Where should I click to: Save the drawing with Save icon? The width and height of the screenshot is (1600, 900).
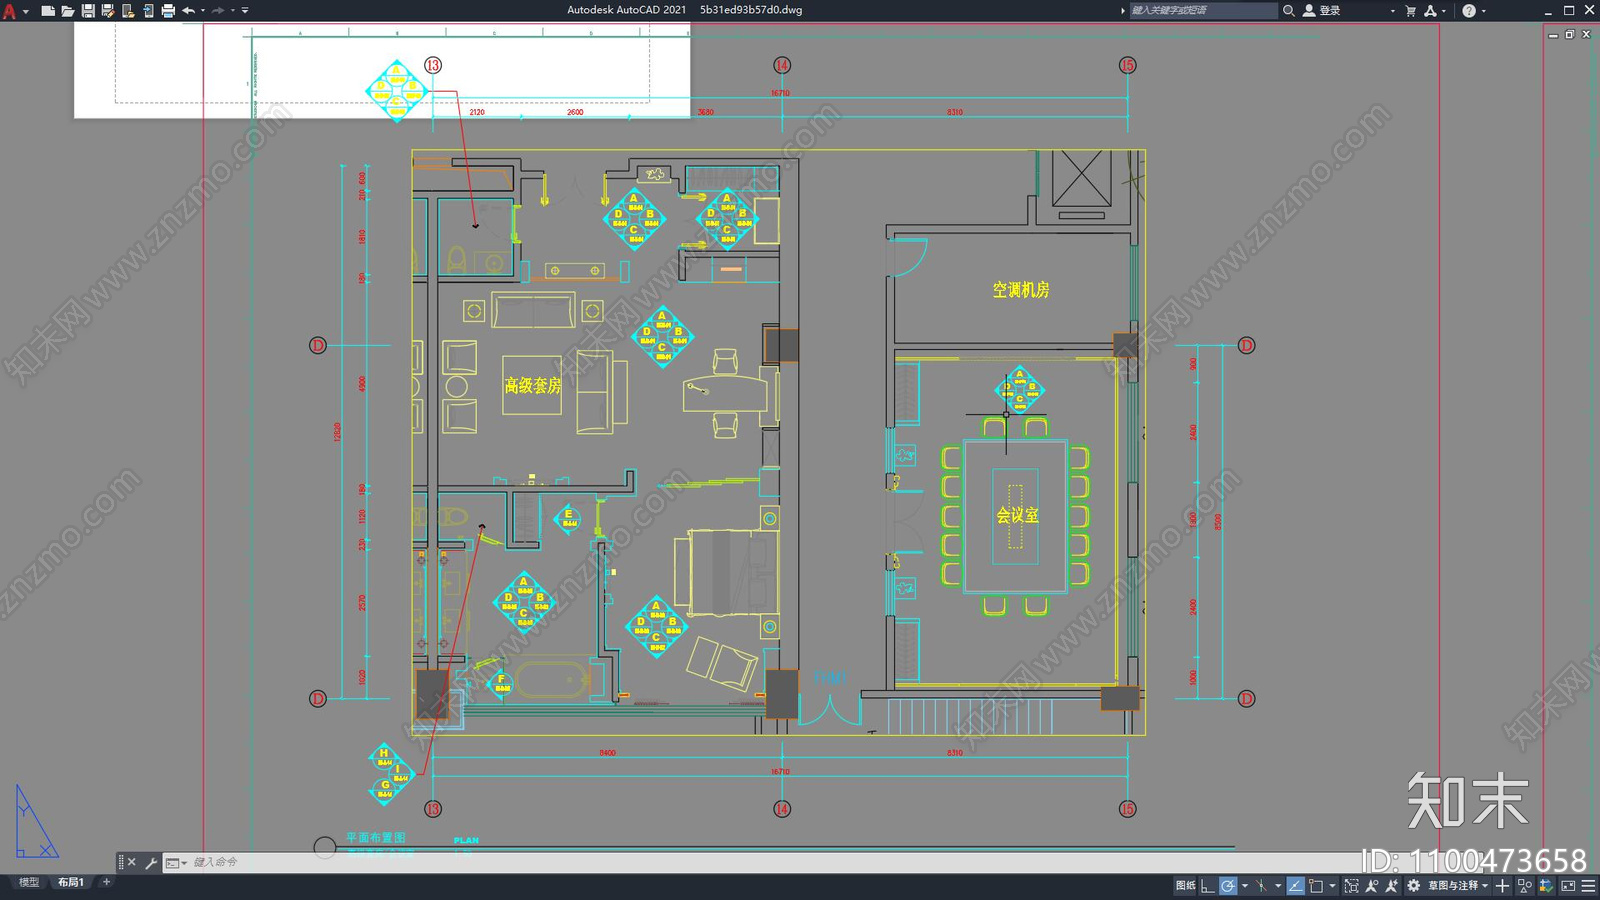click(88, 10)
